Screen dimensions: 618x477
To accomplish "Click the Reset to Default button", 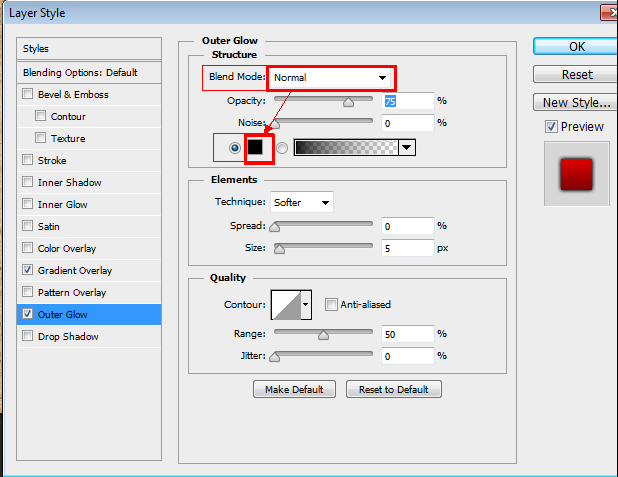I will (x=394, y=389).
